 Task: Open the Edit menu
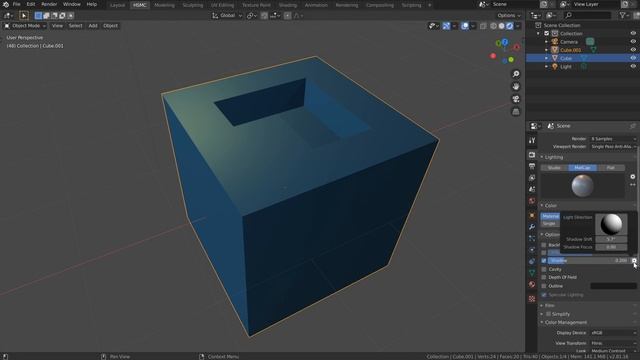31,4
